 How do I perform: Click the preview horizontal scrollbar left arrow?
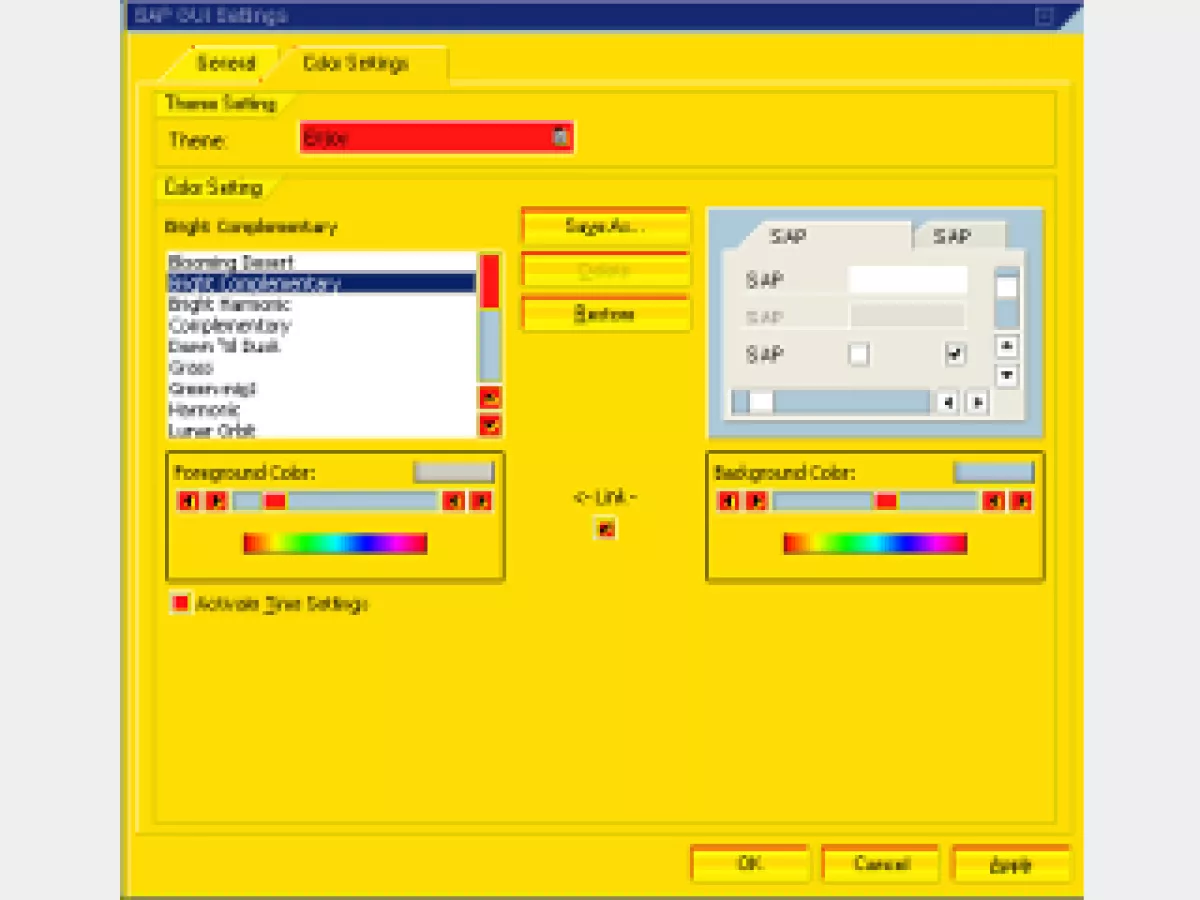click(x=948, y=402)
